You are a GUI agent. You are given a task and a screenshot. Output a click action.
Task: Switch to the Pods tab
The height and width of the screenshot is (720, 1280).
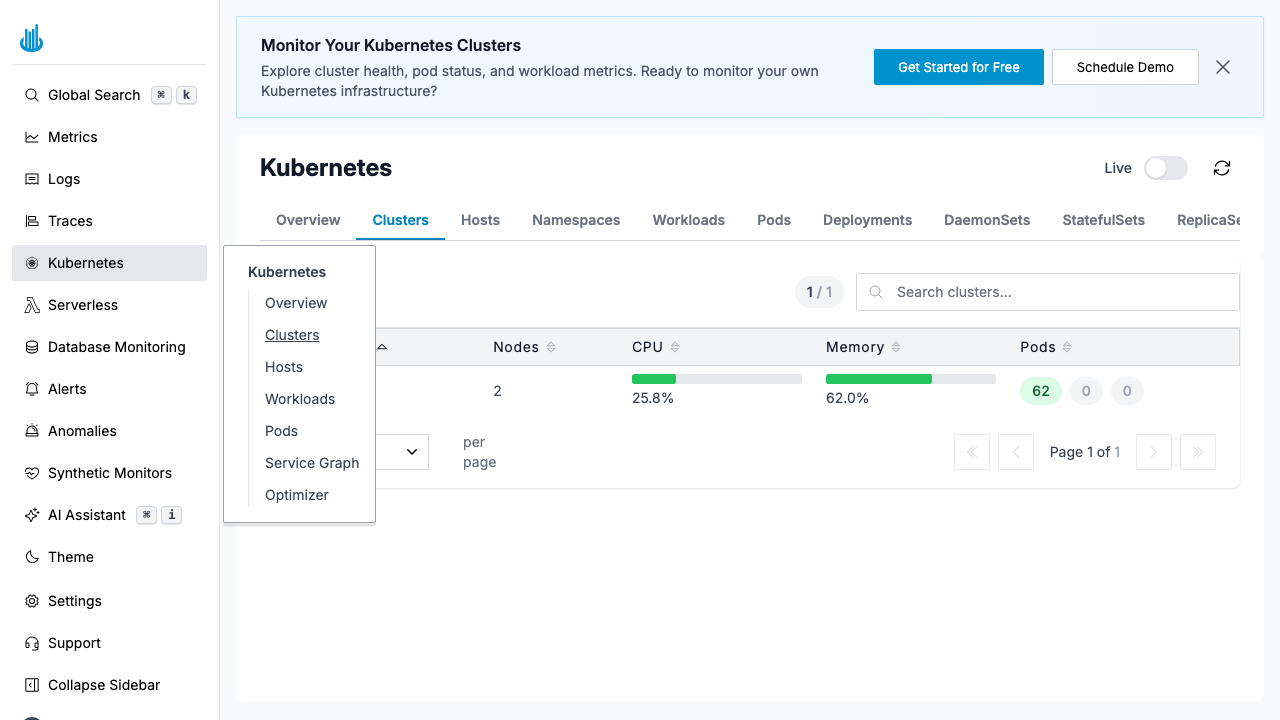(773, 220)
